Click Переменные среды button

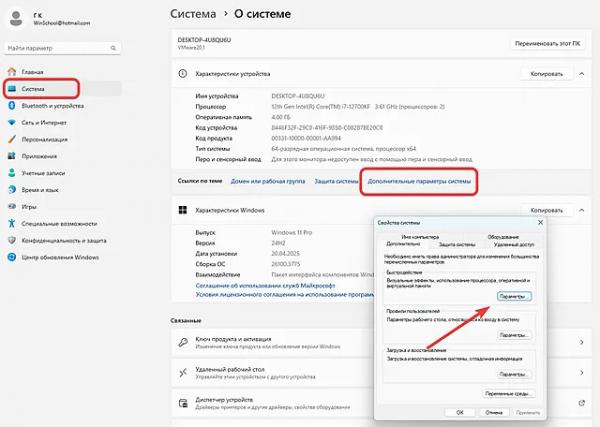click(508, 393)
